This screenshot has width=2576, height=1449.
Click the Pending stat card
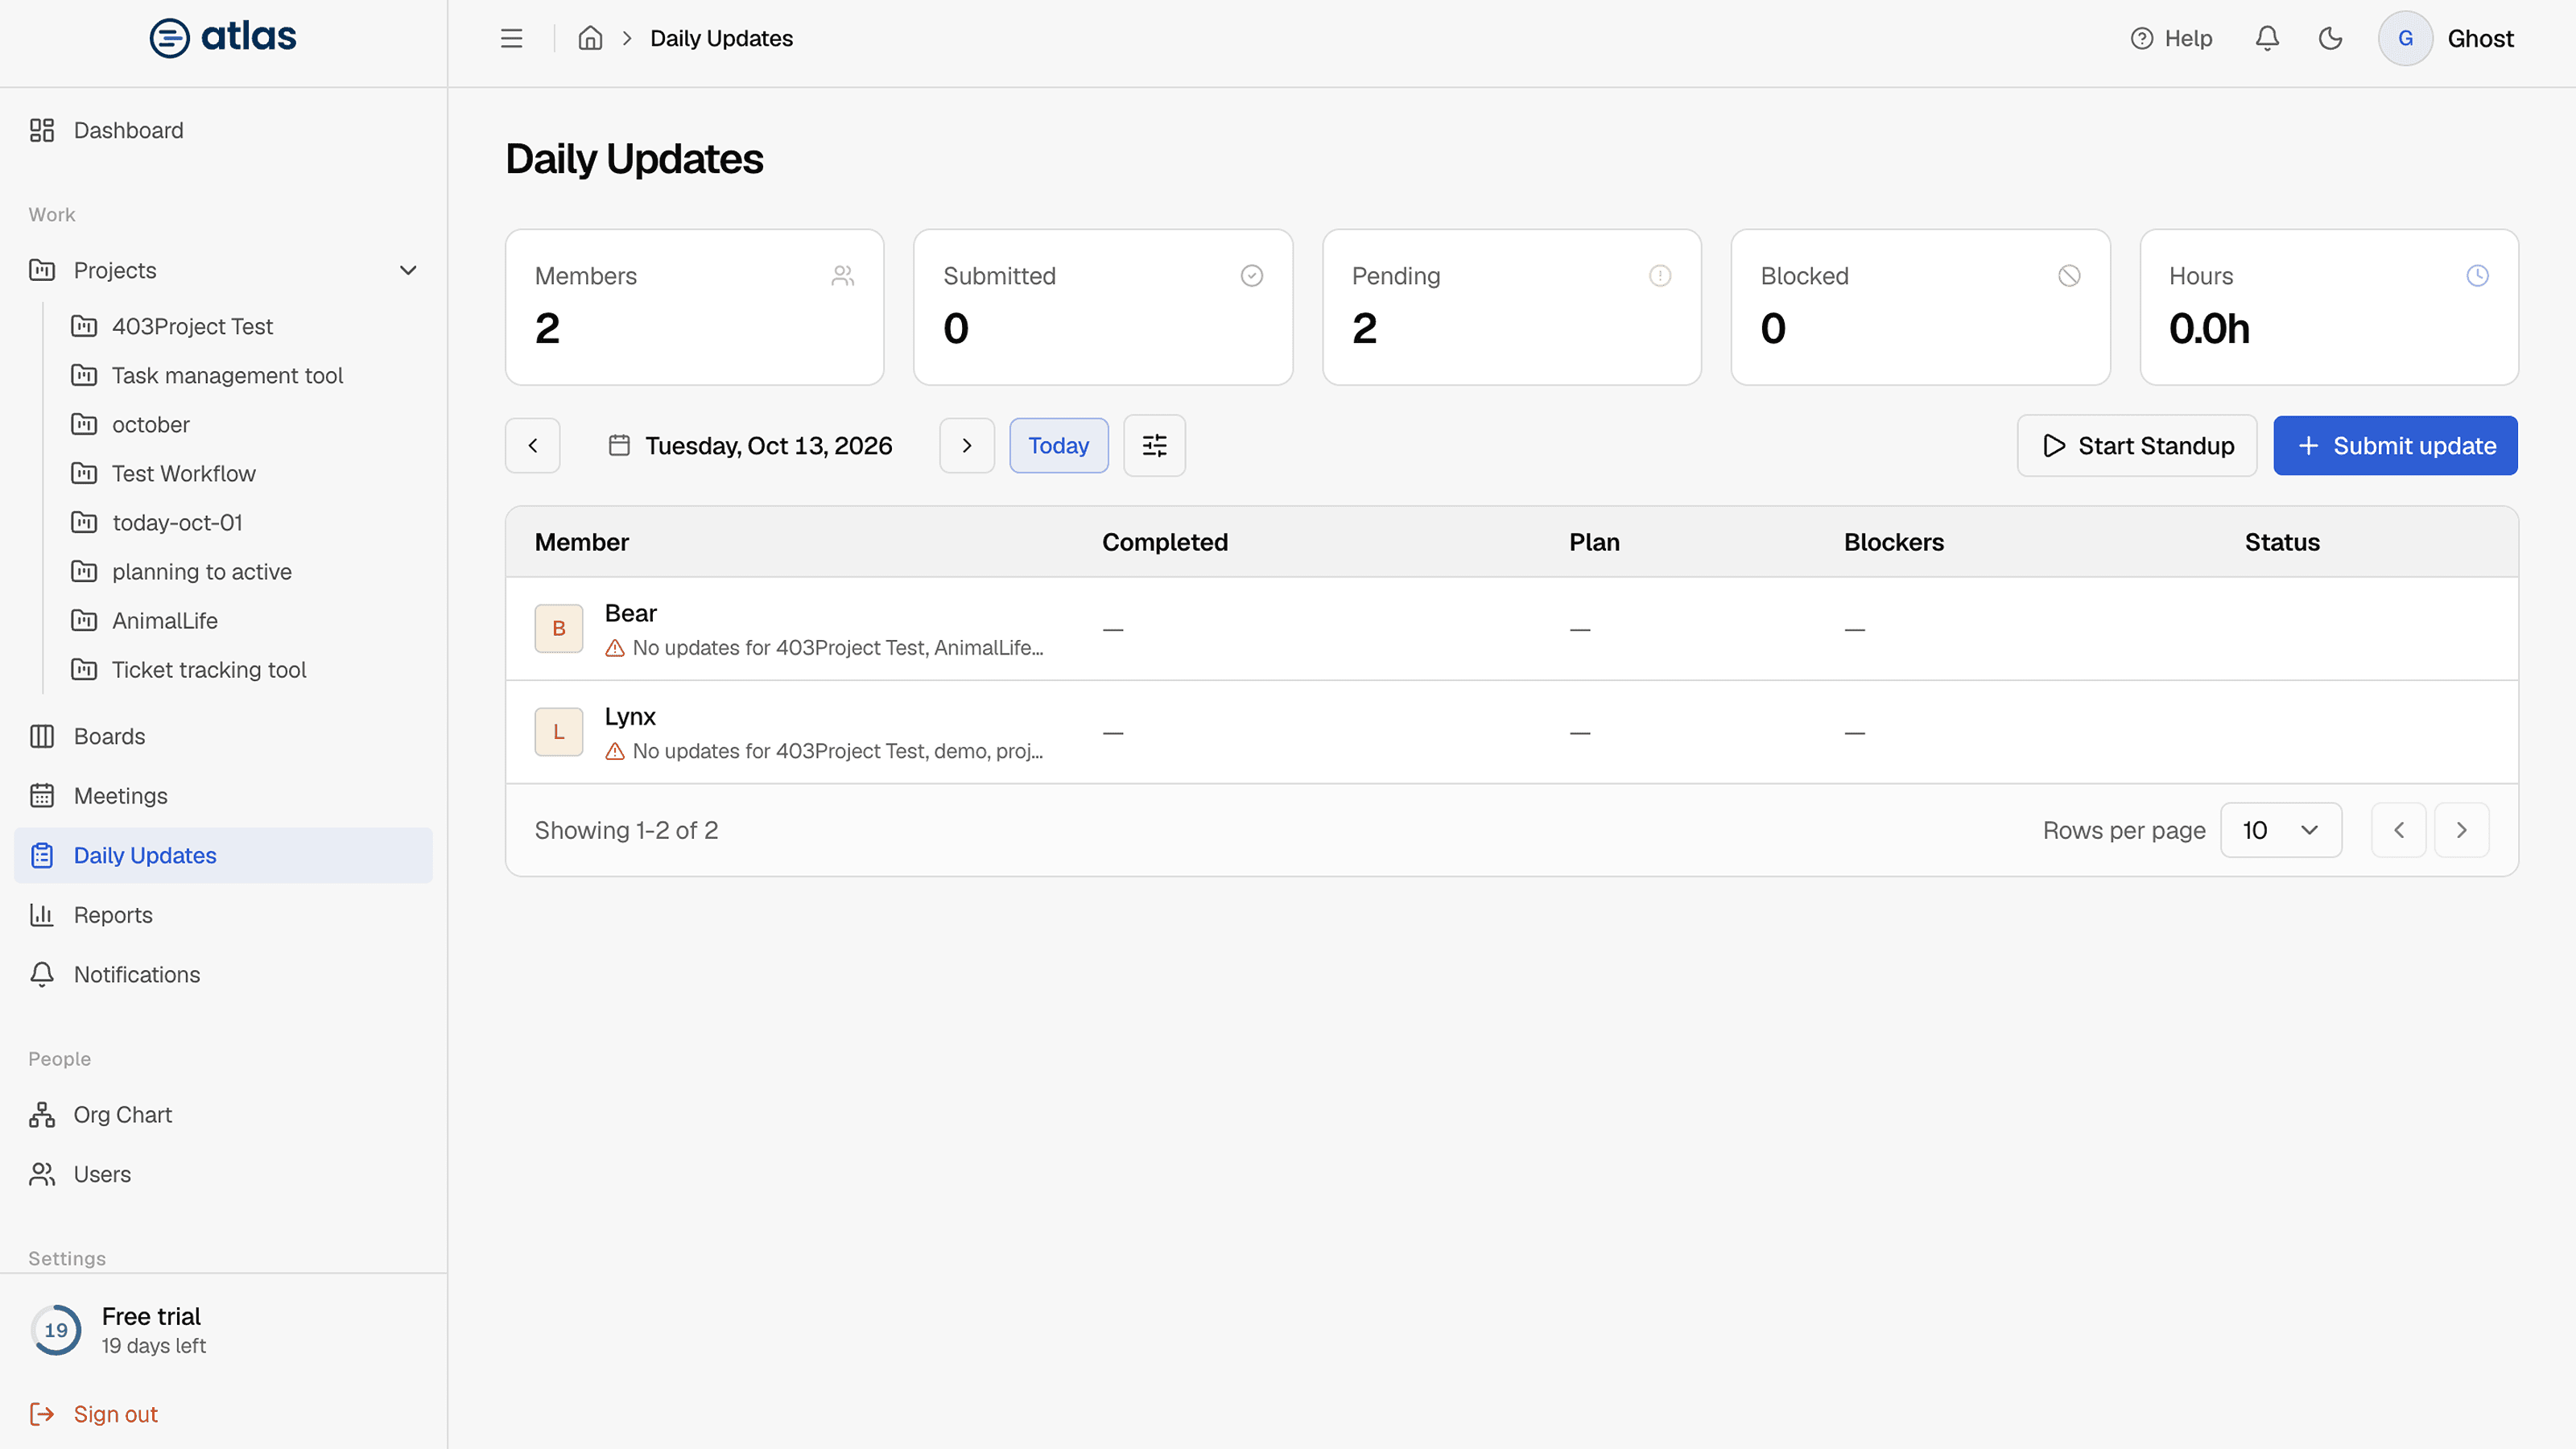point(1511,307)
